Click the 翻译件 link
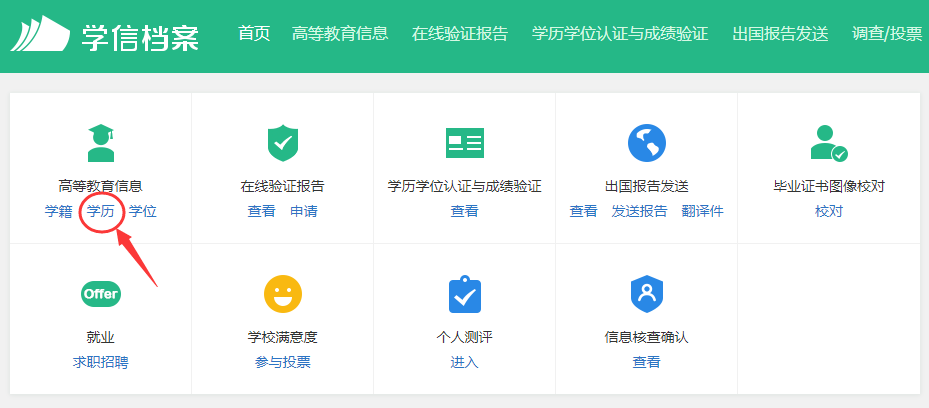 [703, 211]
